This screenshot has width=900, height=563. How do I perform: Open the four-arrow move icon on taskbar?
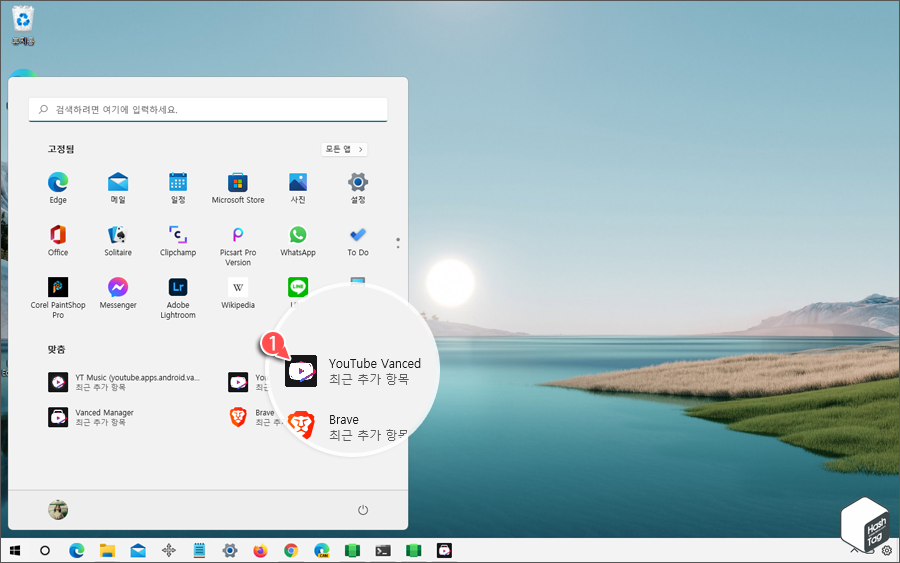click(169, 551)
